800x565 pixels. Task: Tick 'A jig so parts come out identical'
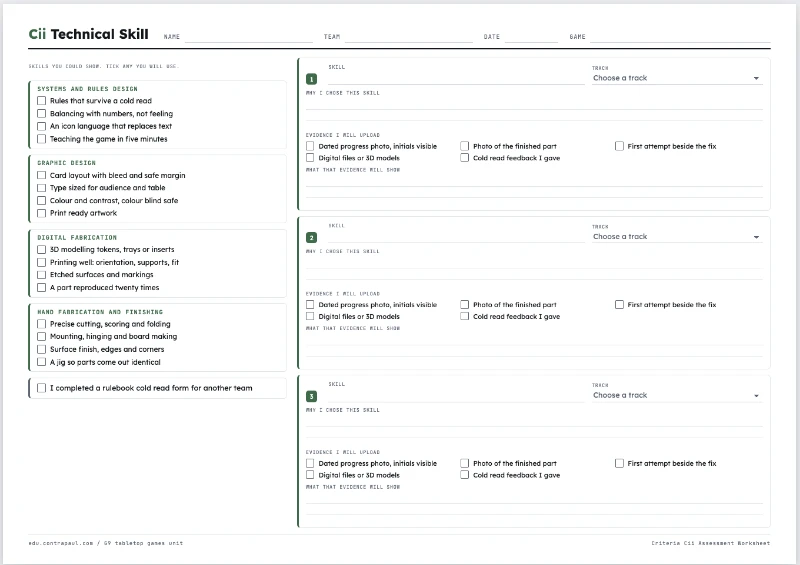tap(41, 362)
